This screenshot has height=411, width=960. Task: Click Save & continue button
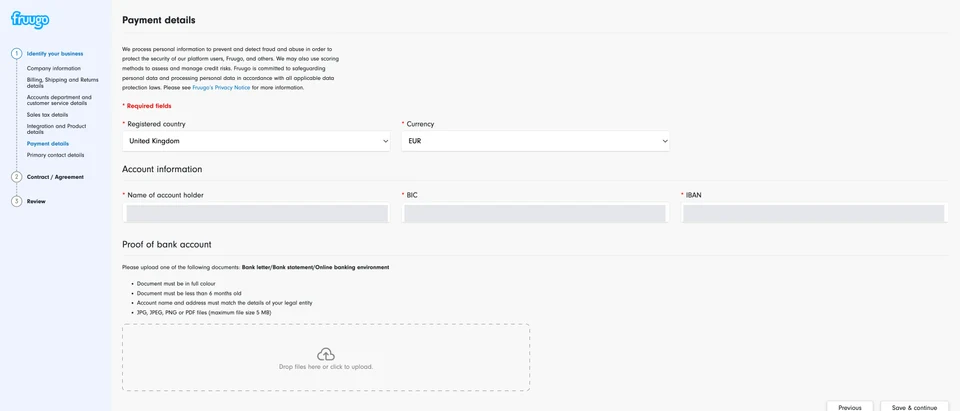click(x=914, y=406)
